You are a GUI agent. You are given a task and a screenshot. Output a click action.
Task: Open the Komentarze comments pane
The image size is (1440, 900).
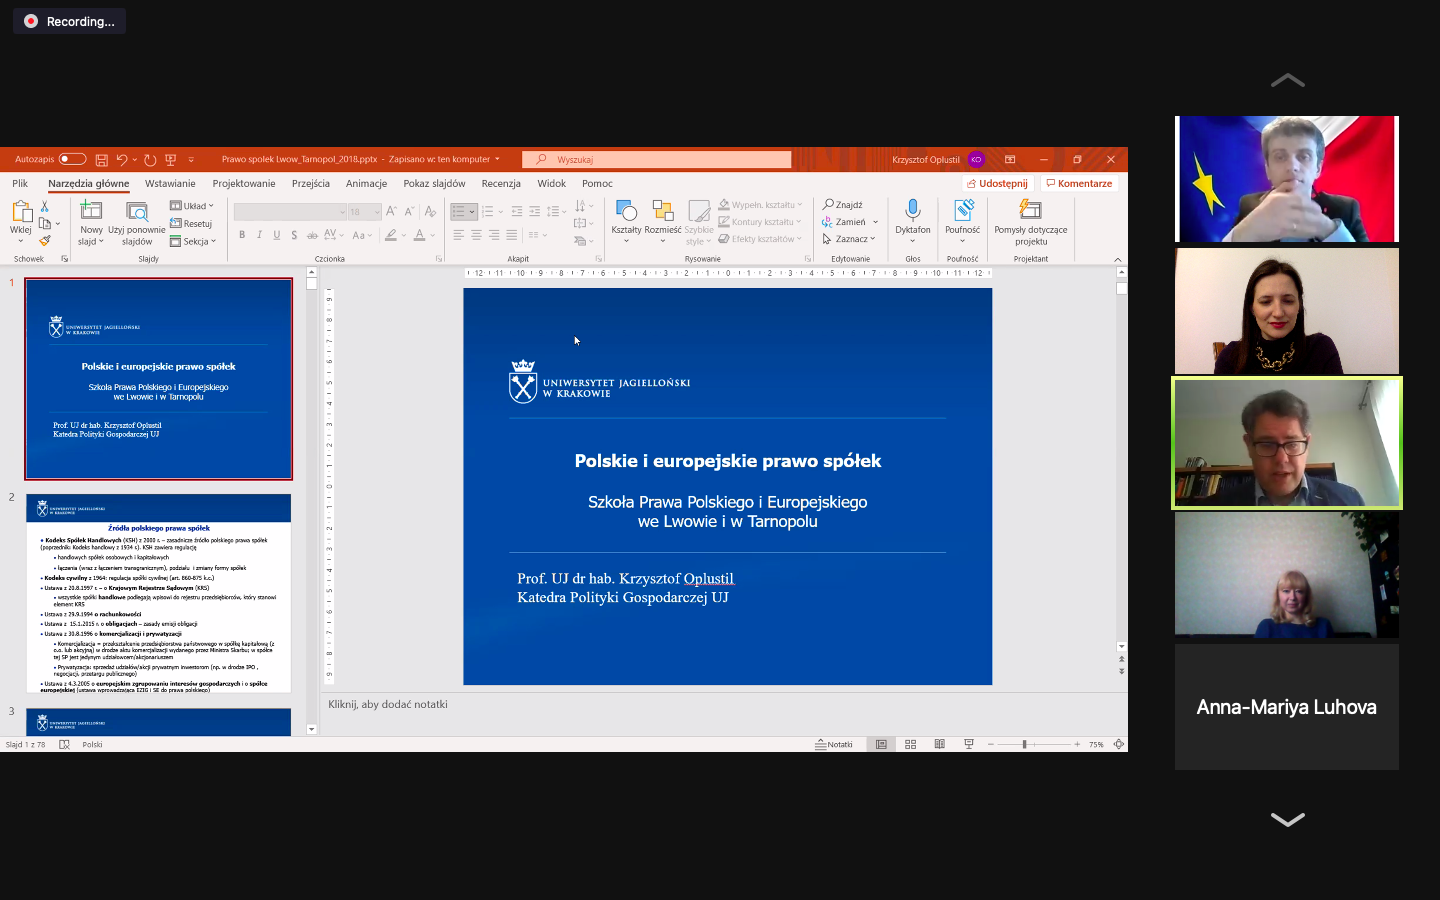click(1079, 184)
